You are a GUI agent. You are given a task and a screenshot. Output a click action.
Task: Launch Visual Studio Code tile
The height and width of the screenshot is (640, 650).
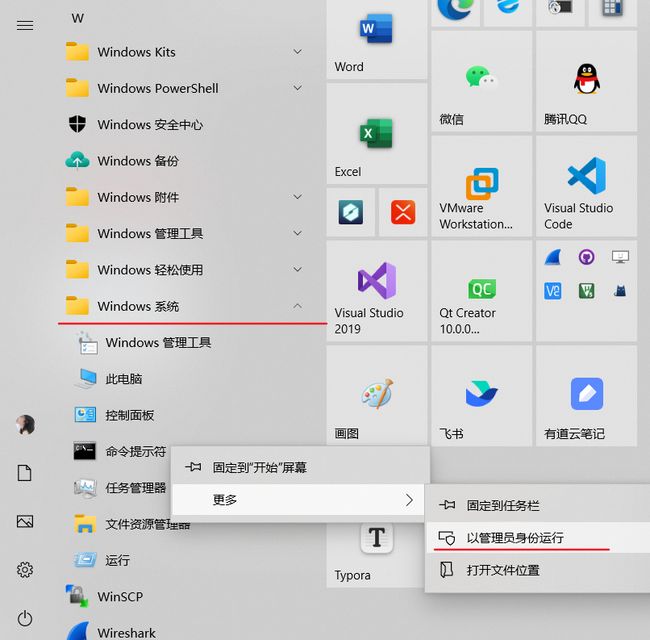[x=586, y=186]
